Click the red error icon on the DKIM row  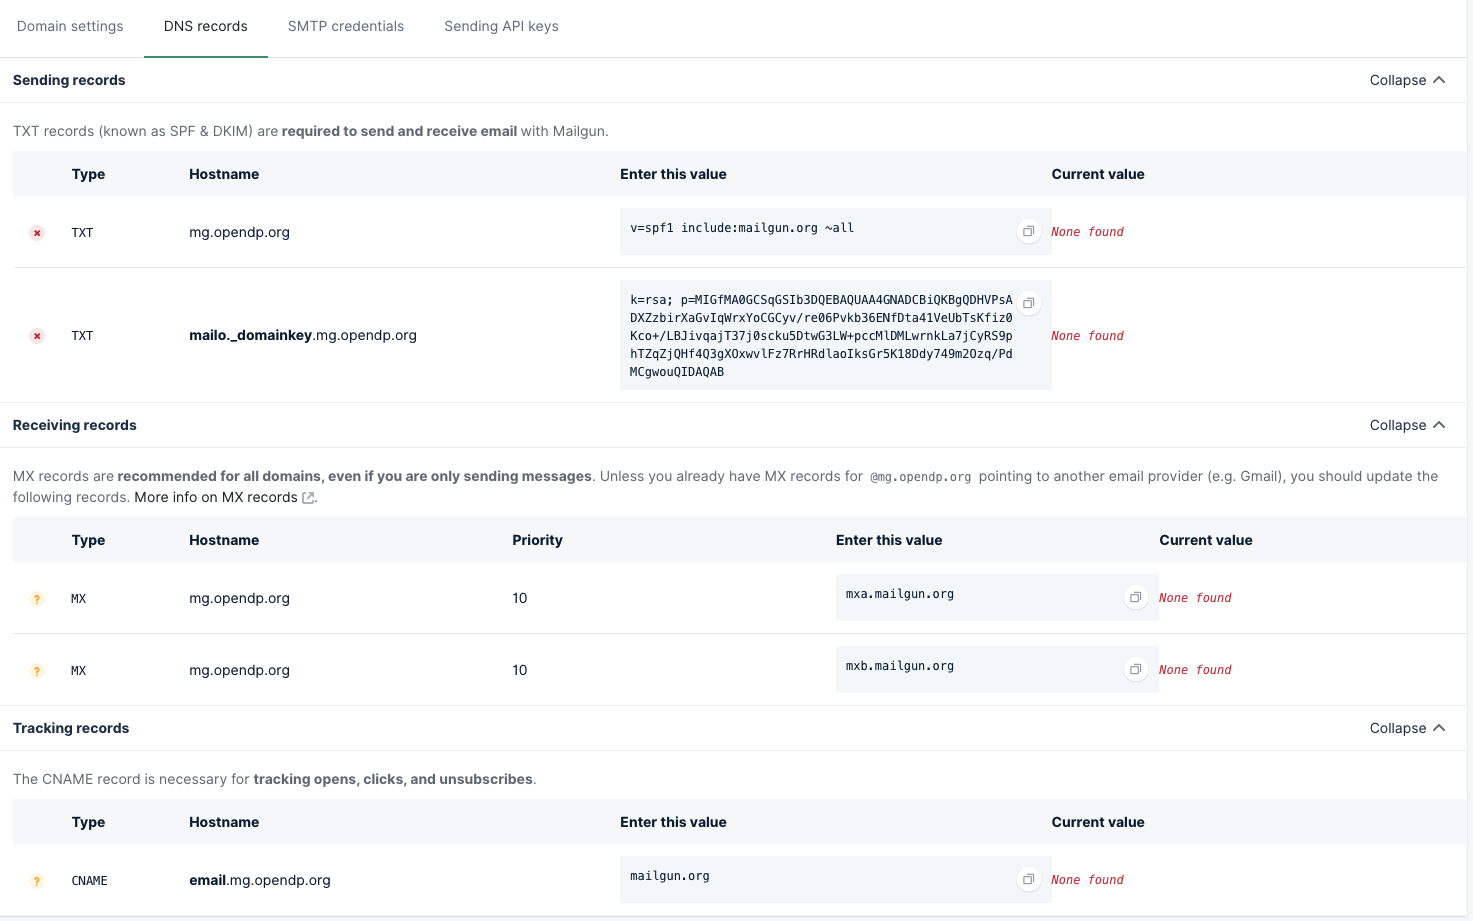point(37,336)
